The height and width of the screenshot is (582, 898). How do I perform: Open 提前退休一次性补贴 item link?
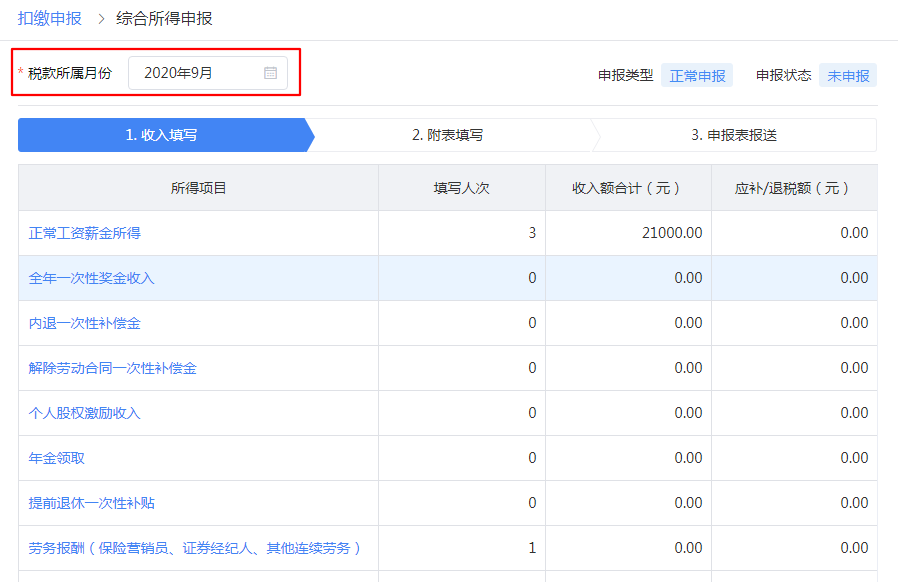tap(92, 503)
